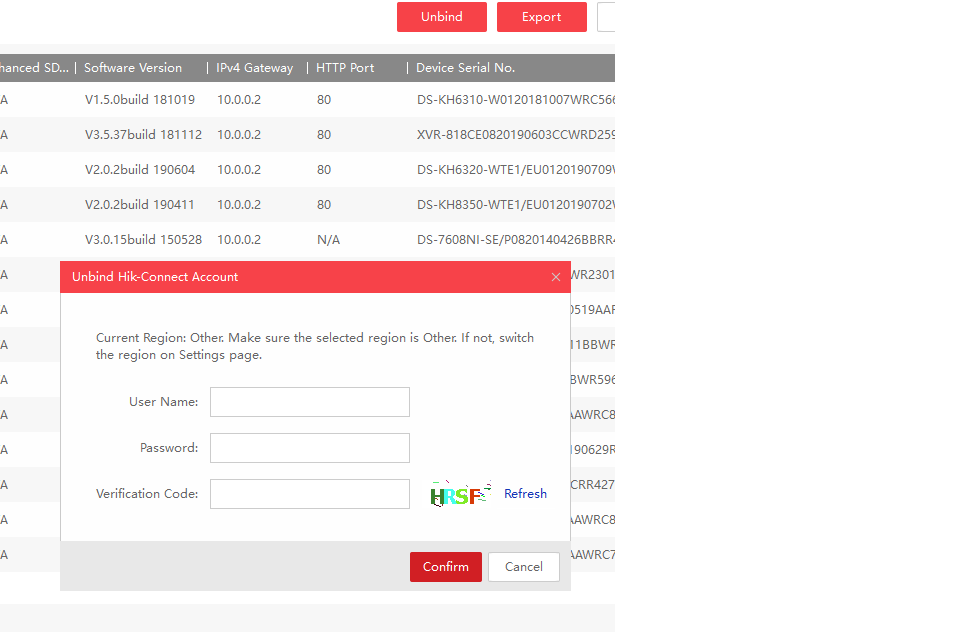Click the partially visible button right of Export
The image size is (955, 632).
tap(606, 17)
